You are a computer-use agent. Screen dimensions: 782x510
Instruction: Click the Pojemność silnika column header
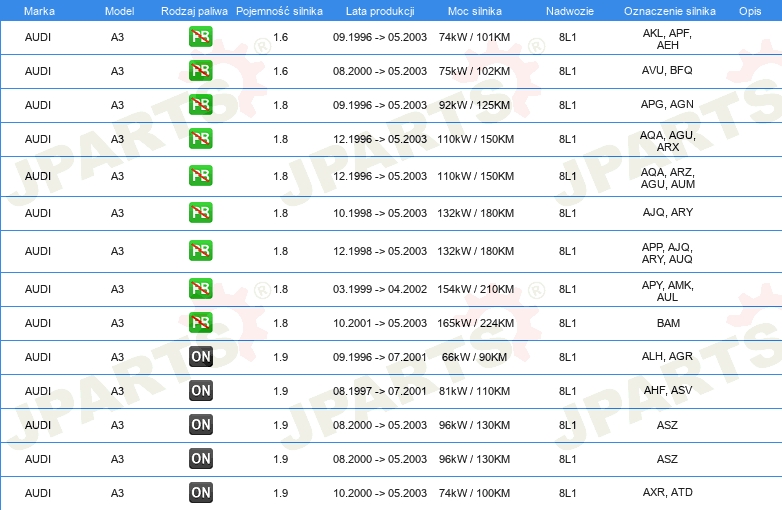tap(279, 11)
